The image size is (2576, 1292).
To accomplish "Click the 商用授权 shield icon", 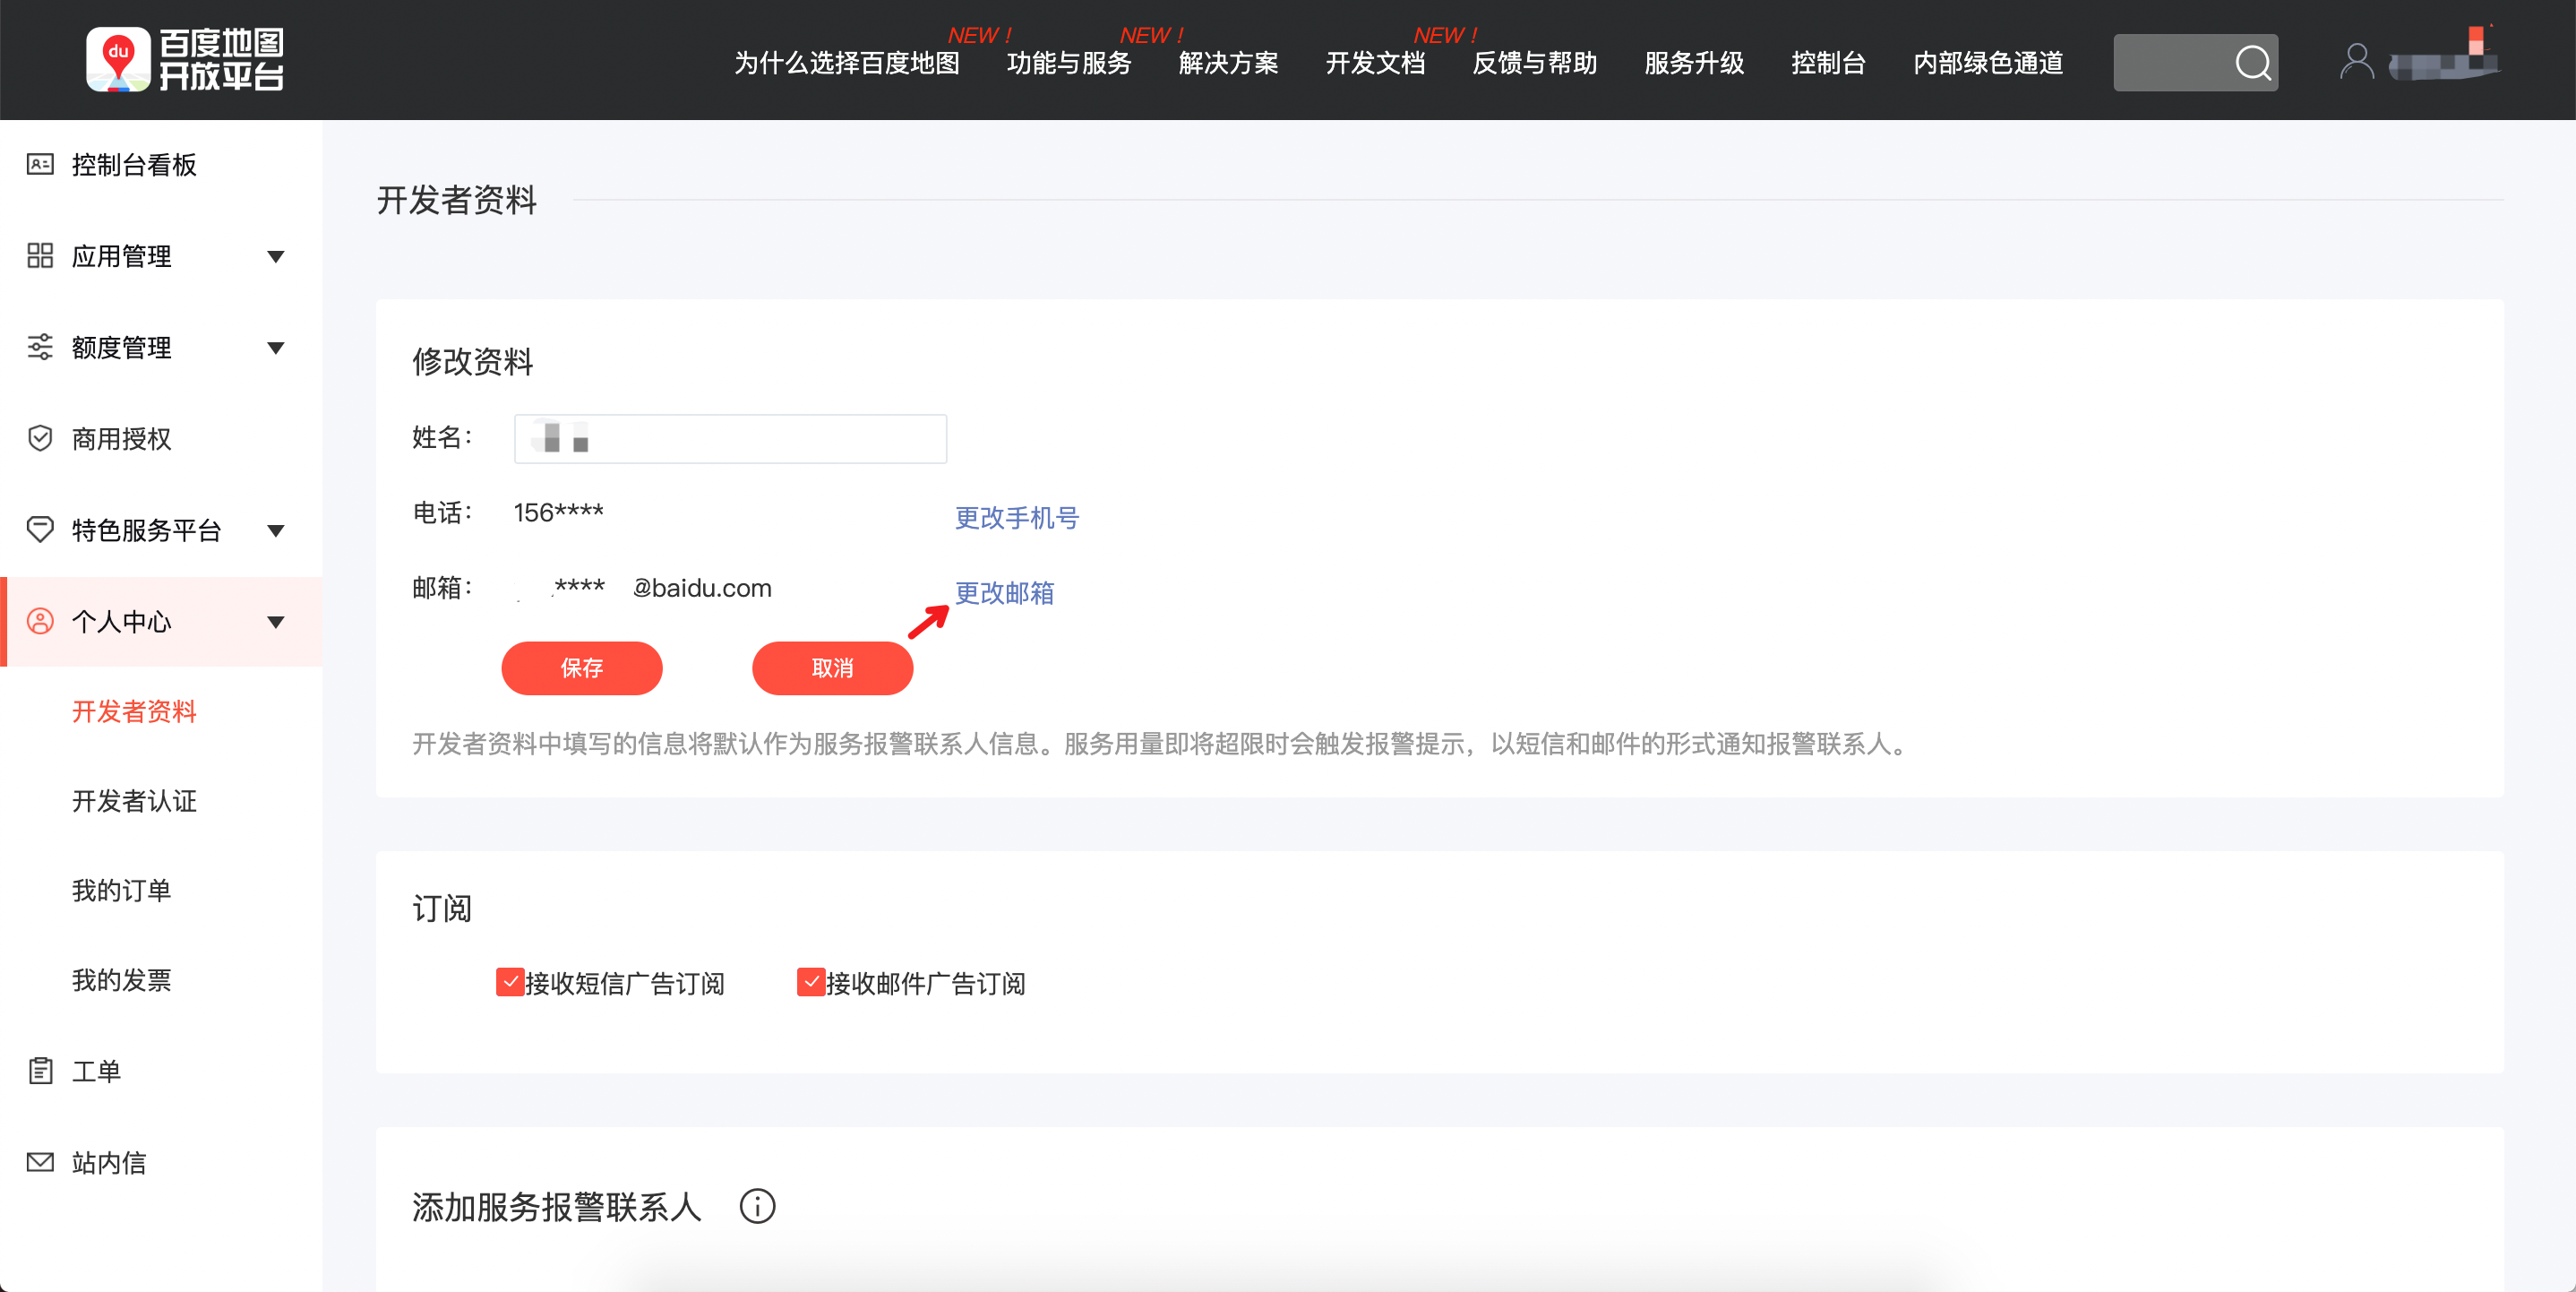I will [x=40, y=438].
